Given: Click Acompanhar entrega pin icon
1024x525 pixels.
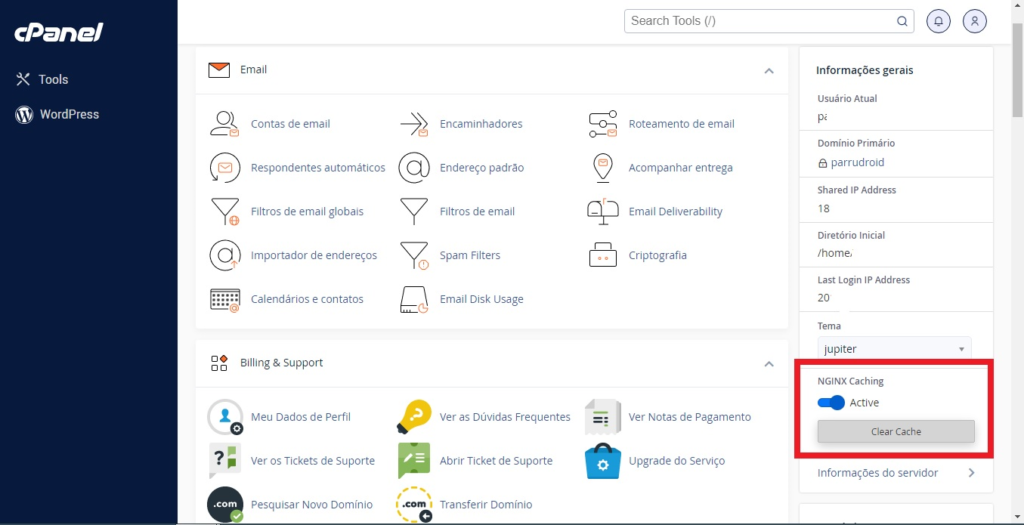Looking at the screenshot, I should (603, 168).
